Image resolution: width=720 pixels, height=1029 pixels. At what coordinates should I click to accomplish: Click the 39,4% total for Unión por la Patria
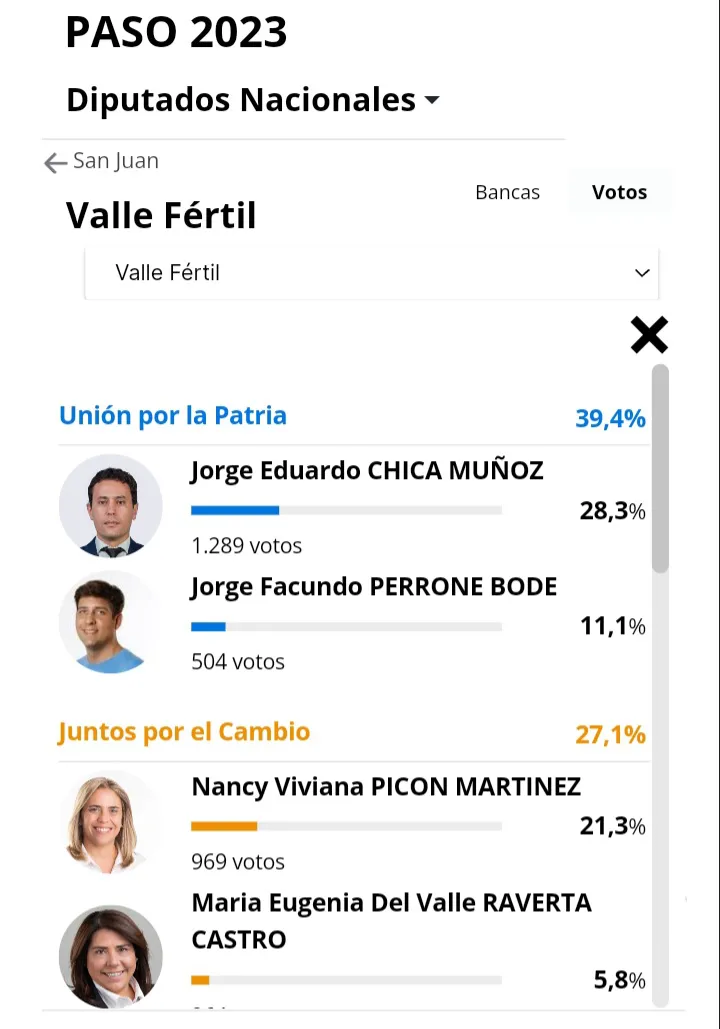click(x=610, y=418)
